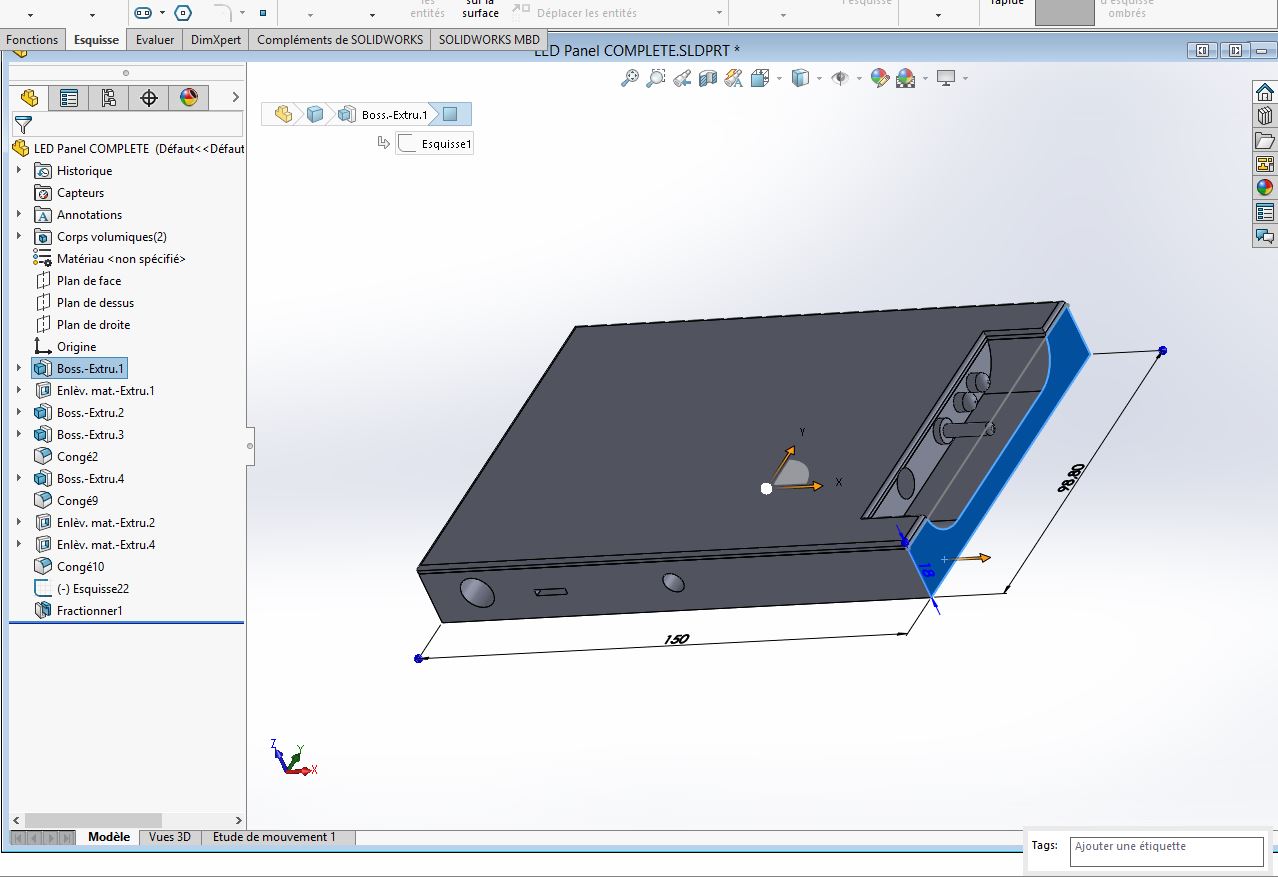Select Plan de face in the tree
The height and width of the screenshot is (877, 1278).
(x=89, y=280)
